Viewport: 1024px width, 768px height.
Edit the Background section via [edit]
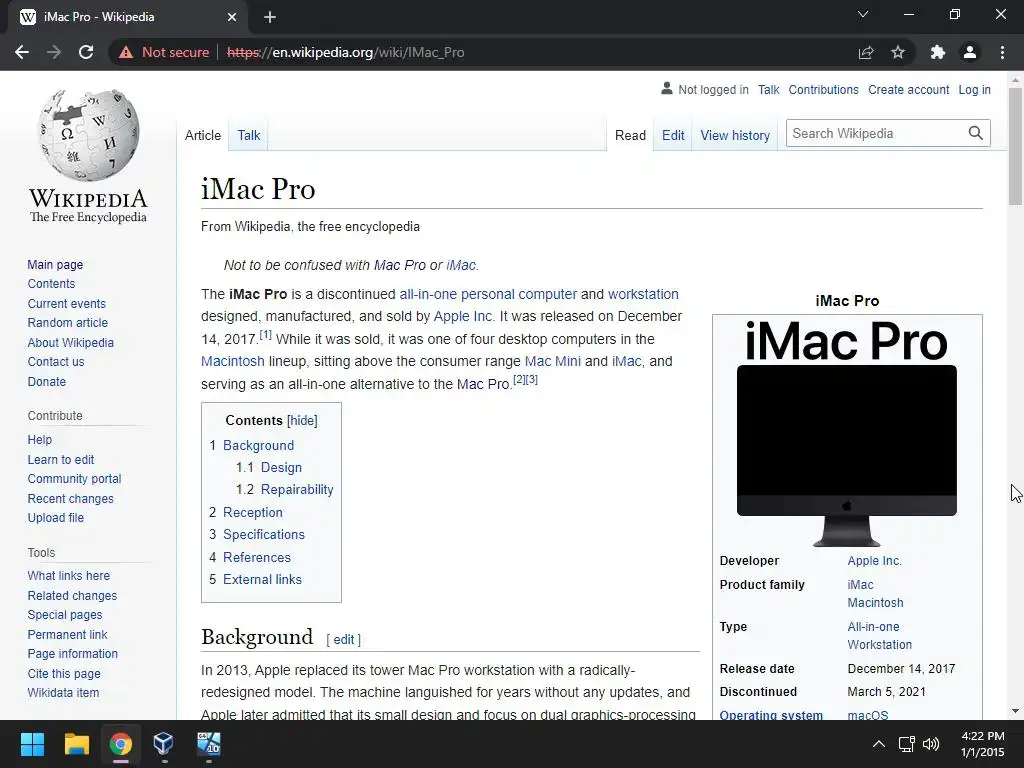pos(344,639)
